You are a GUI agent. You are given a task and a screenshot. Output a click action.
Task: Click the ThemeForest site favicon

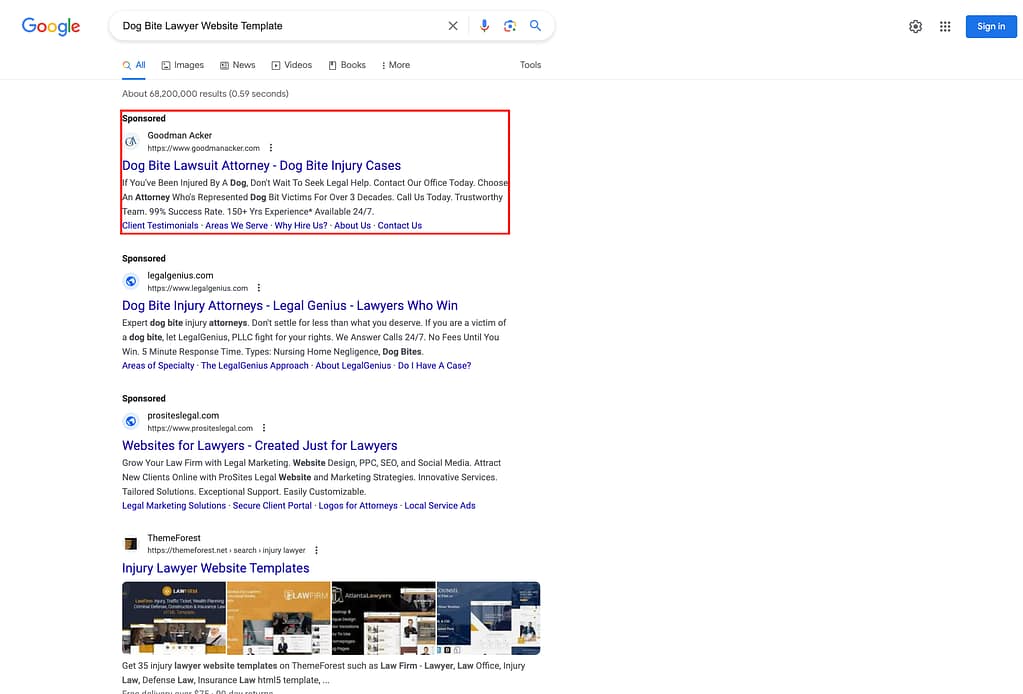tap(131, 543)
